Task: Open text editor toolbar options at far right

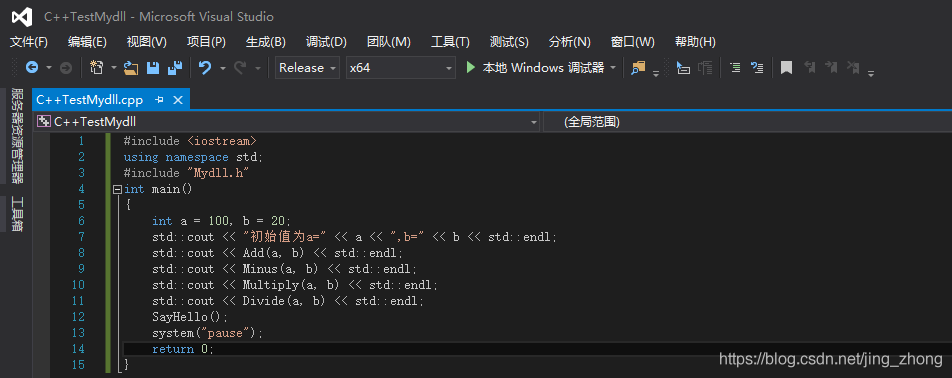Action: click(x=871, y=73)
